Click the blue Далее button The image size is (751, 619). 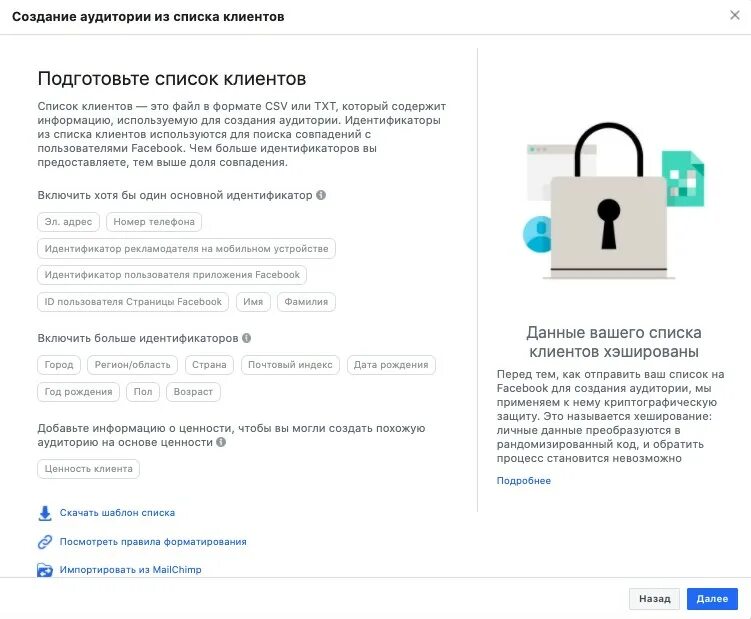(x=712, y=599)
